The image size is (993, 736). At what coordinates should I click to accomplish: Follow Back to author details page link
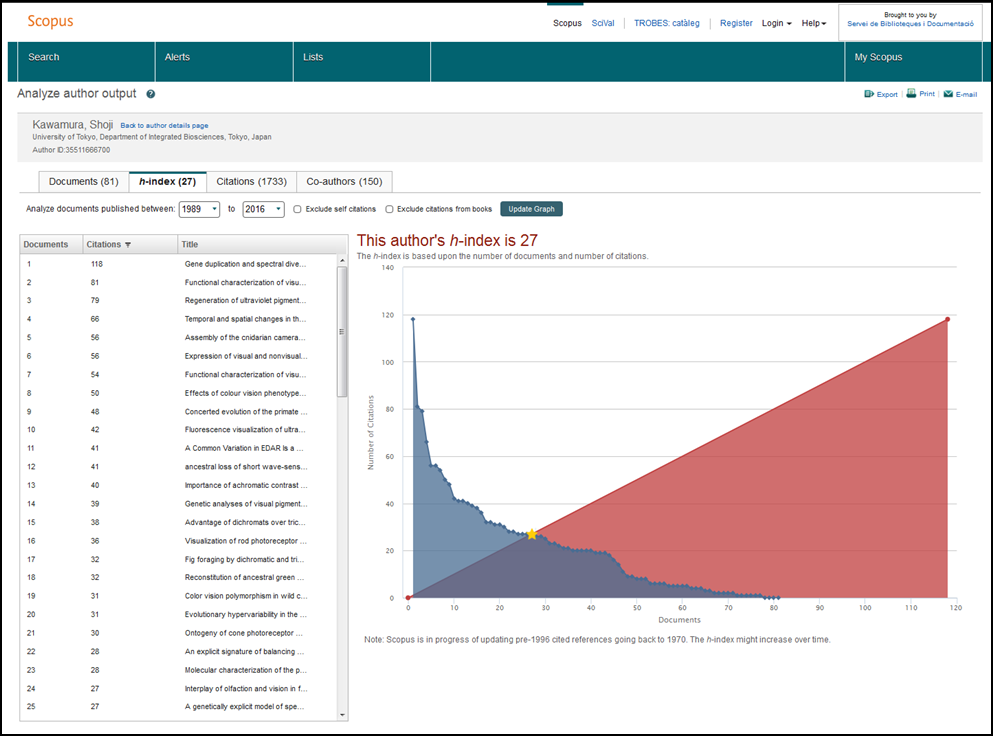[164, 126]
